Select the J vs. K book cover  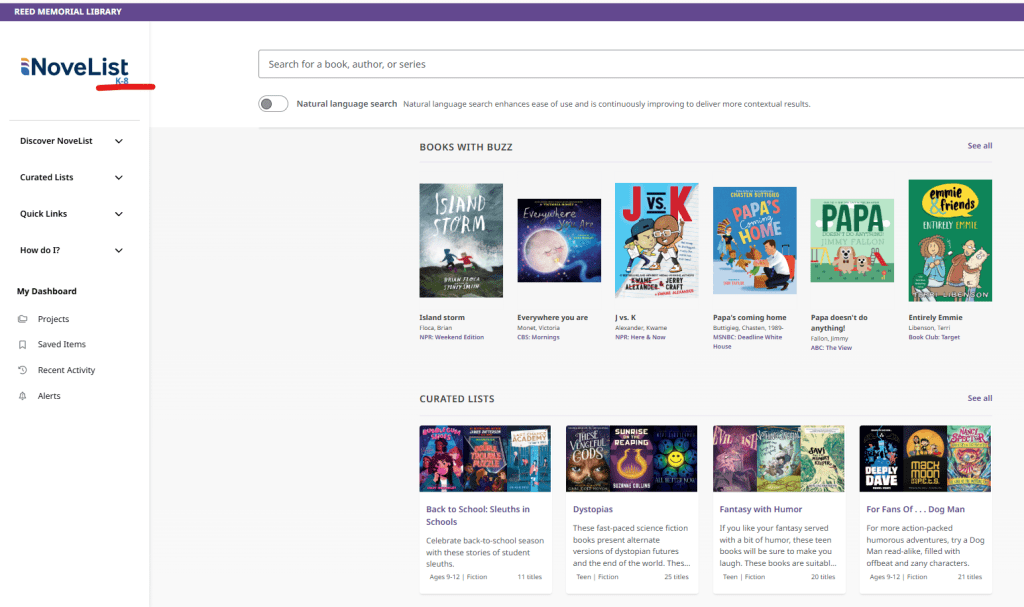656,240
